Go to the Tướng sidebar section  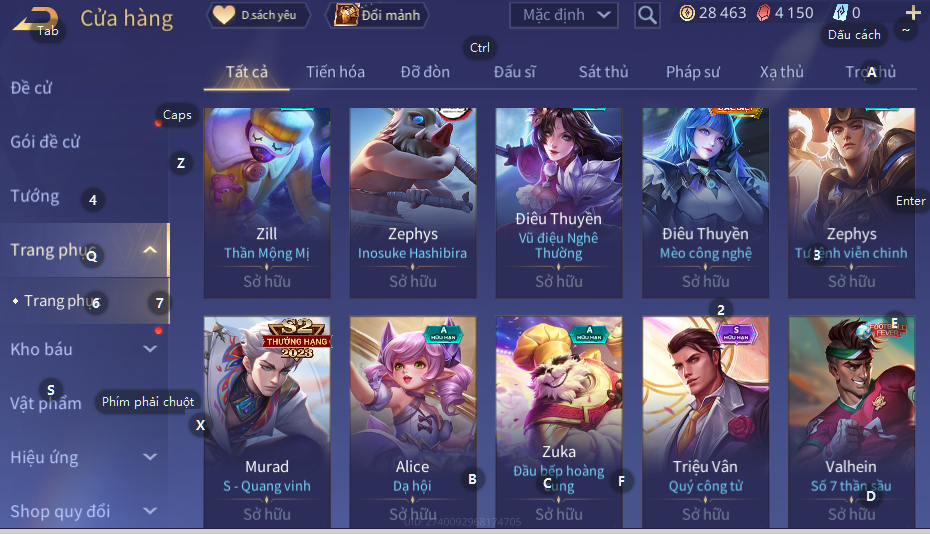(35, 196)
